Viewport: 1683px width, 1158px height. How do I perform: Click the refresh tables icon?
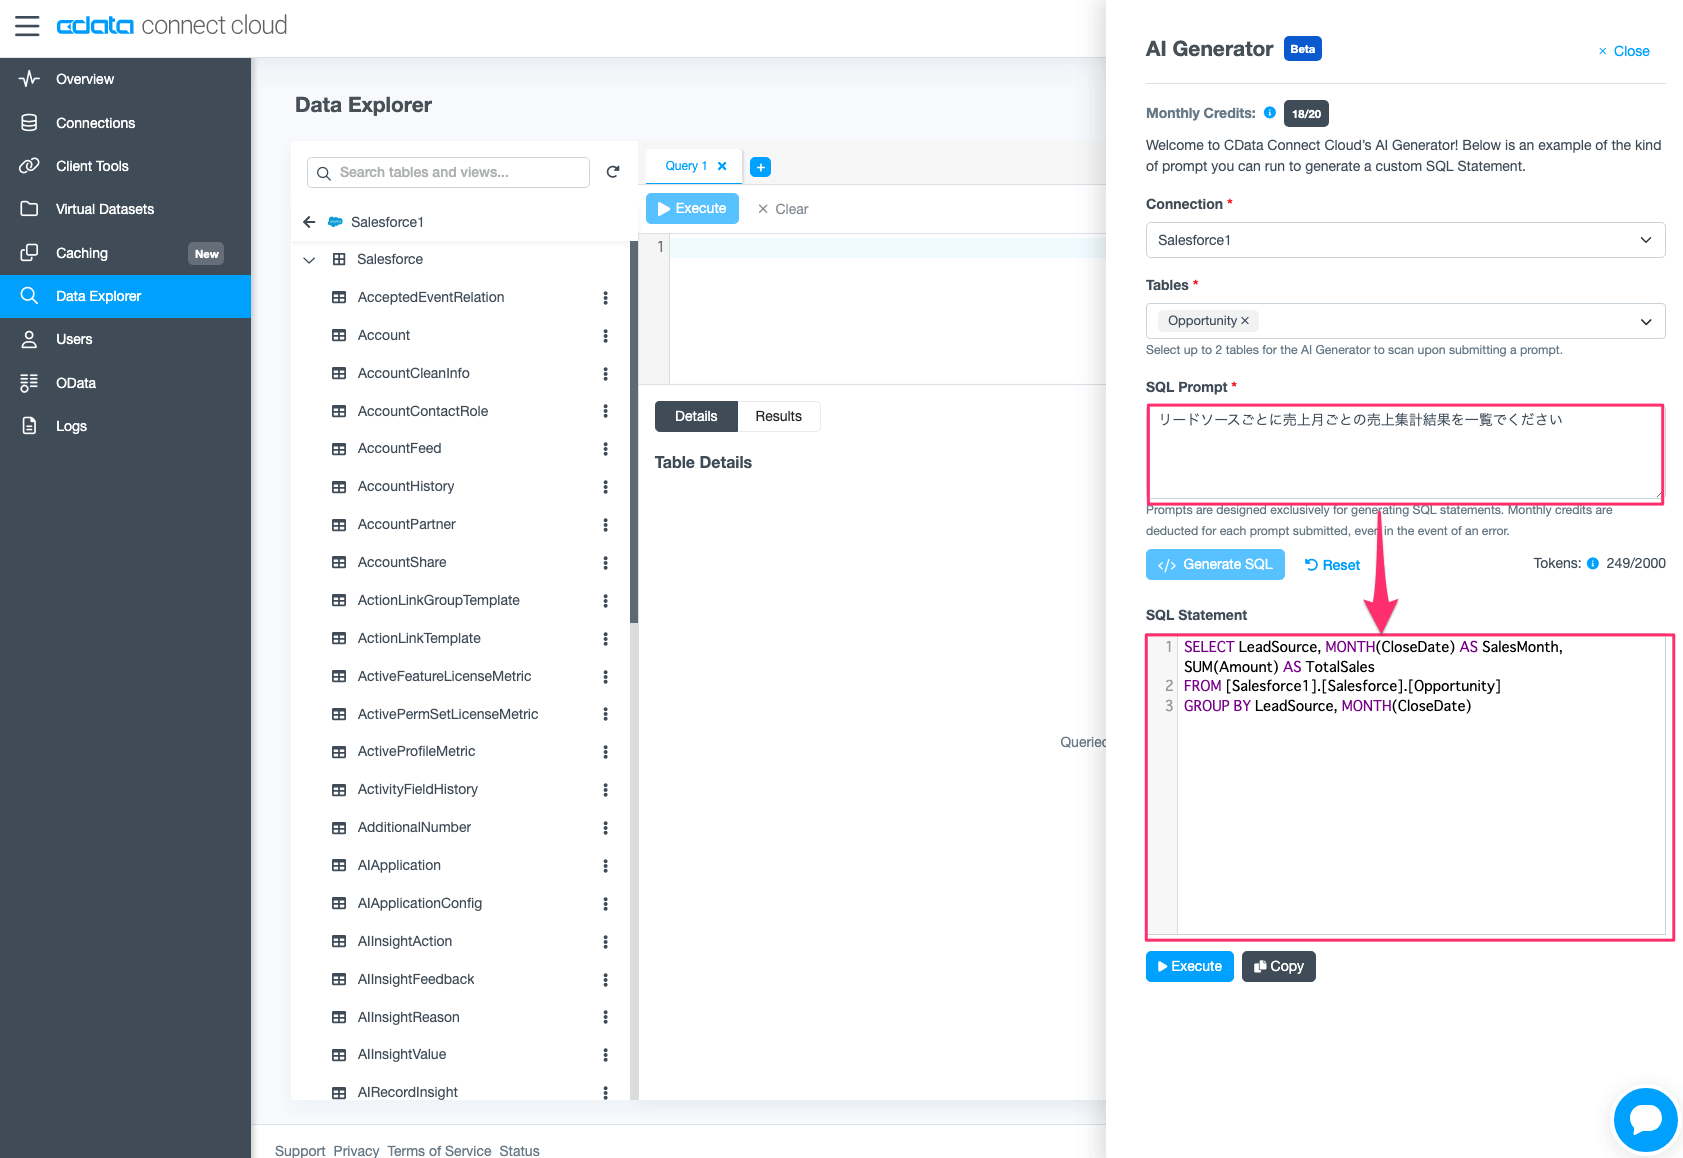coord(613,172)
